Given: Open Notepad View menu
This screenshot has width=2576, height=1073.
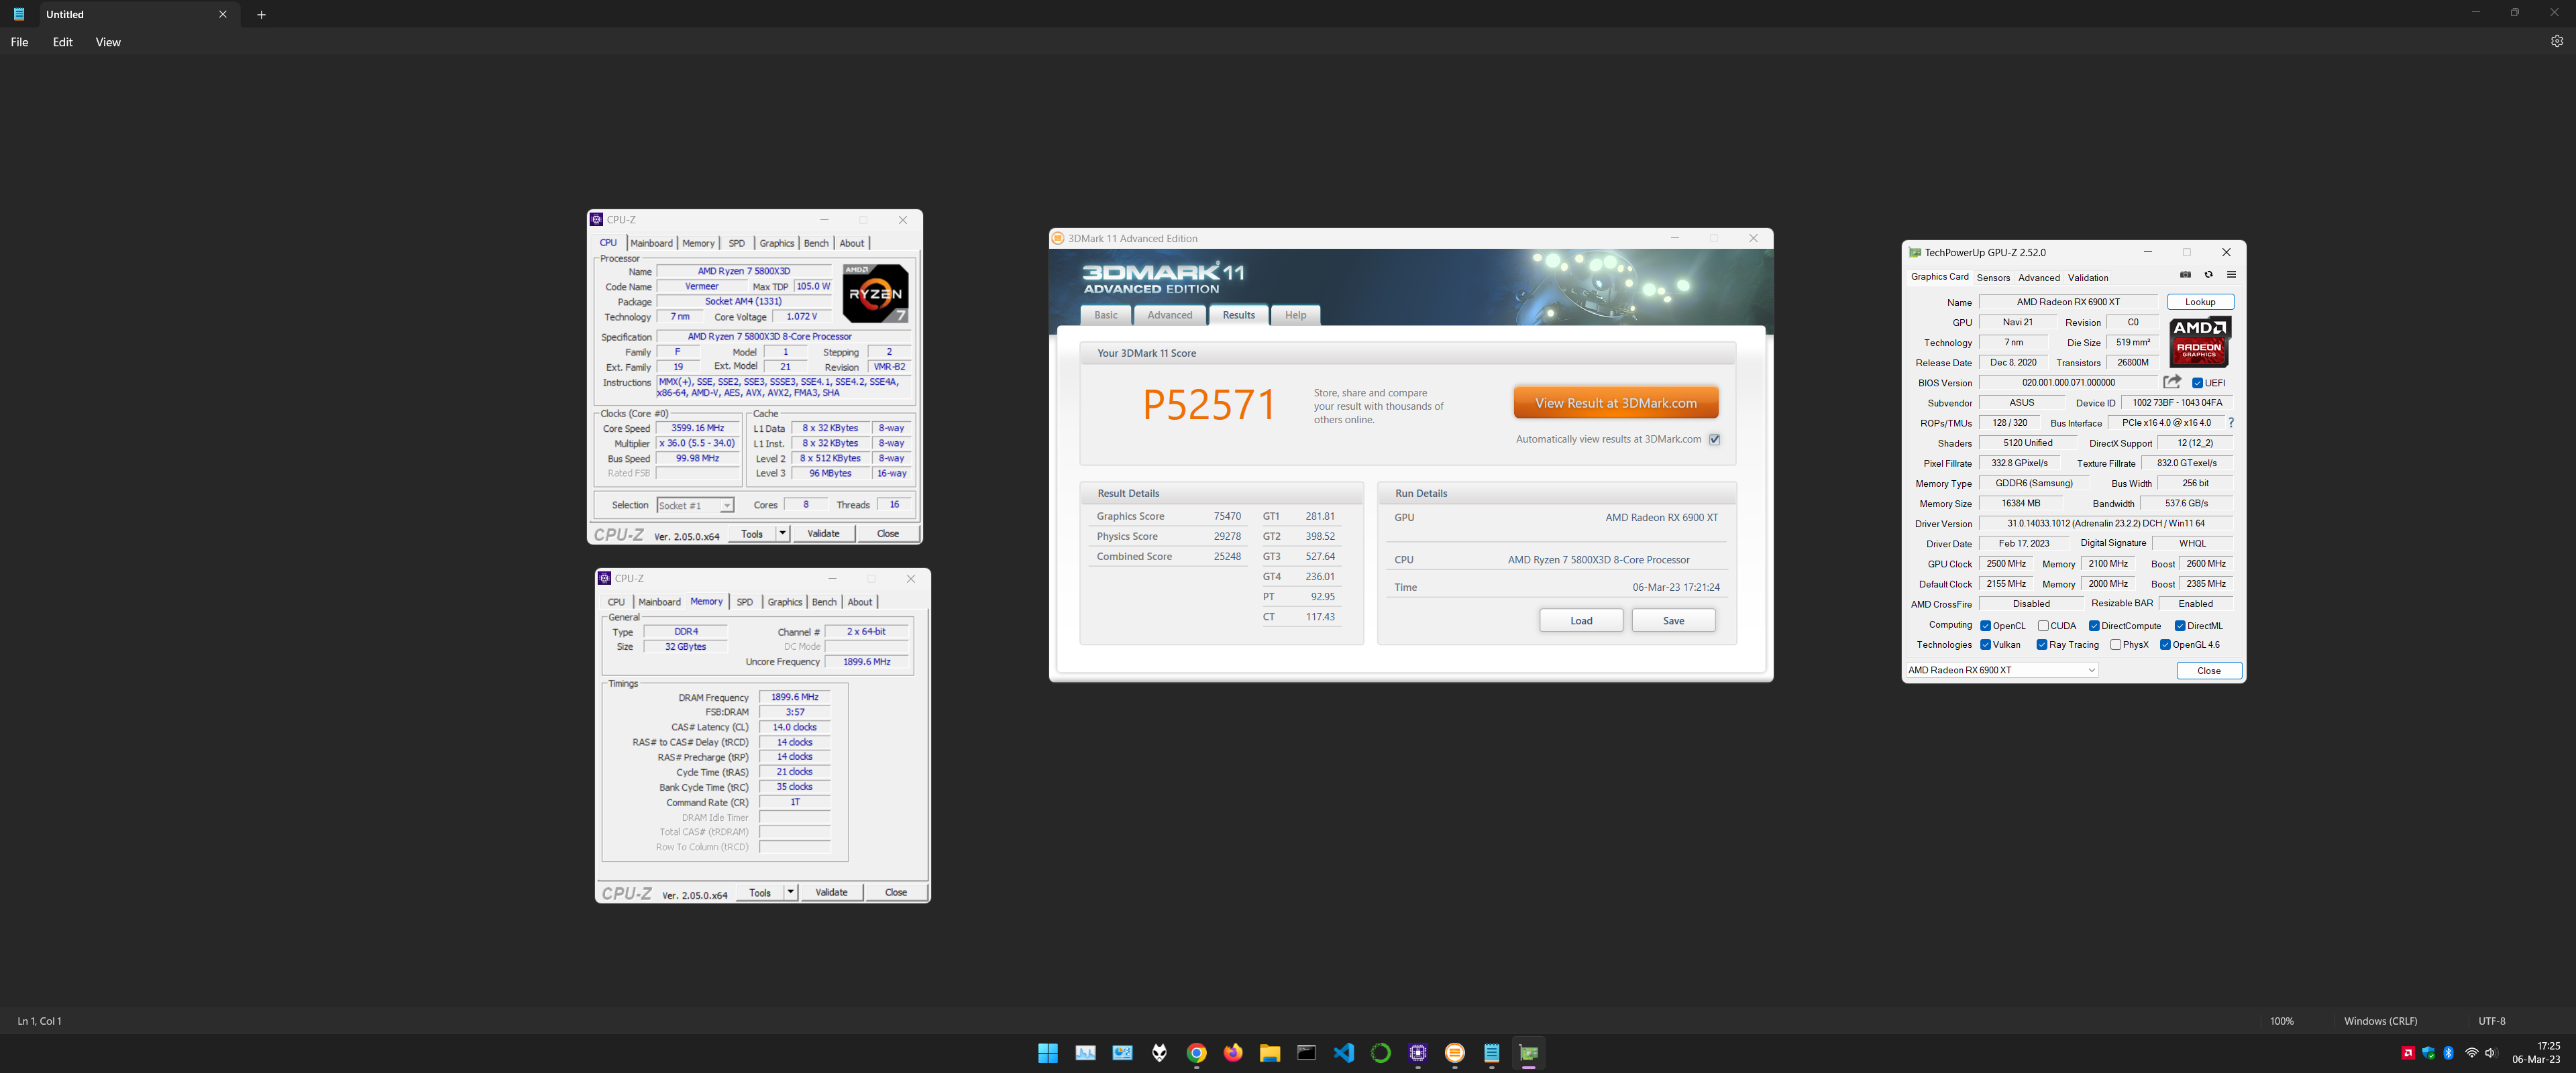Looking at the screenshot, I should point(108,42).
